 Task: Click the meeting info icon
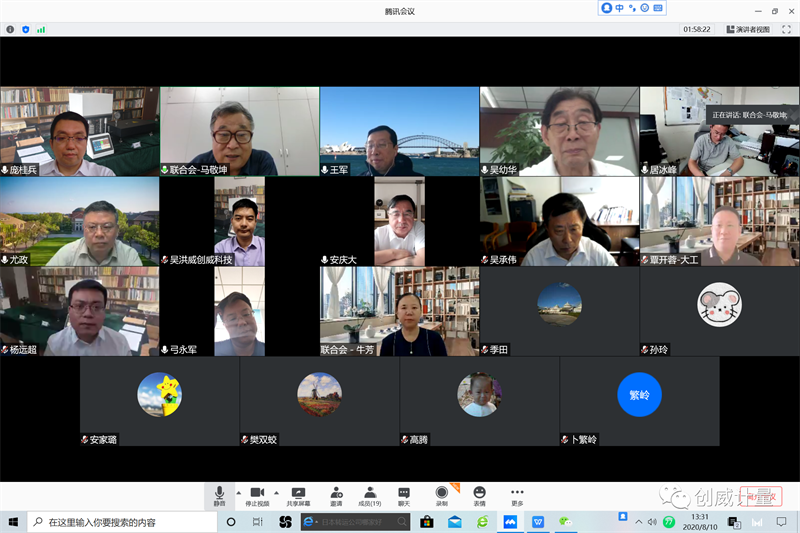(10, 29)
